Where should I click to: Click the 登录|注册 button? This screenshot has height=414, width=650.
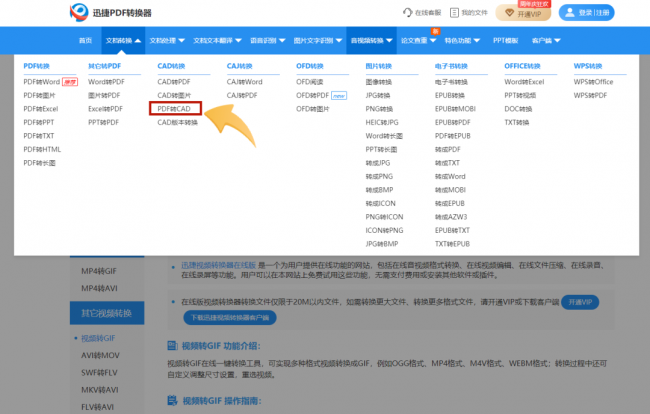coord(586,12)
